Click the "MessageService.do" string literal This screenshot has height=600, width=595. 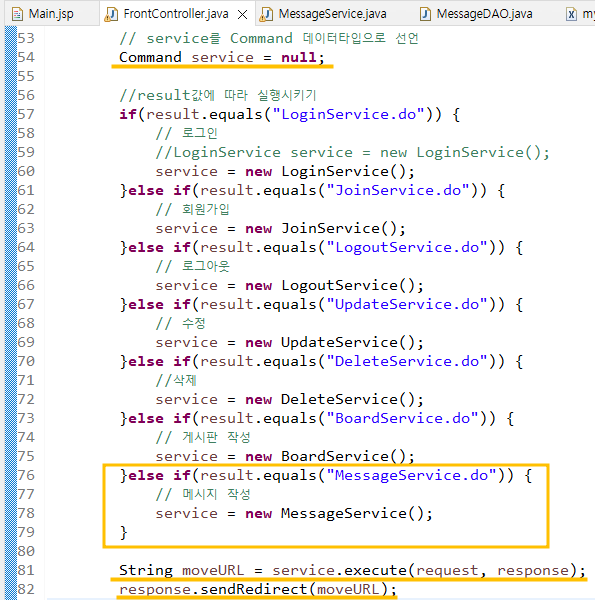coord(411,475)
